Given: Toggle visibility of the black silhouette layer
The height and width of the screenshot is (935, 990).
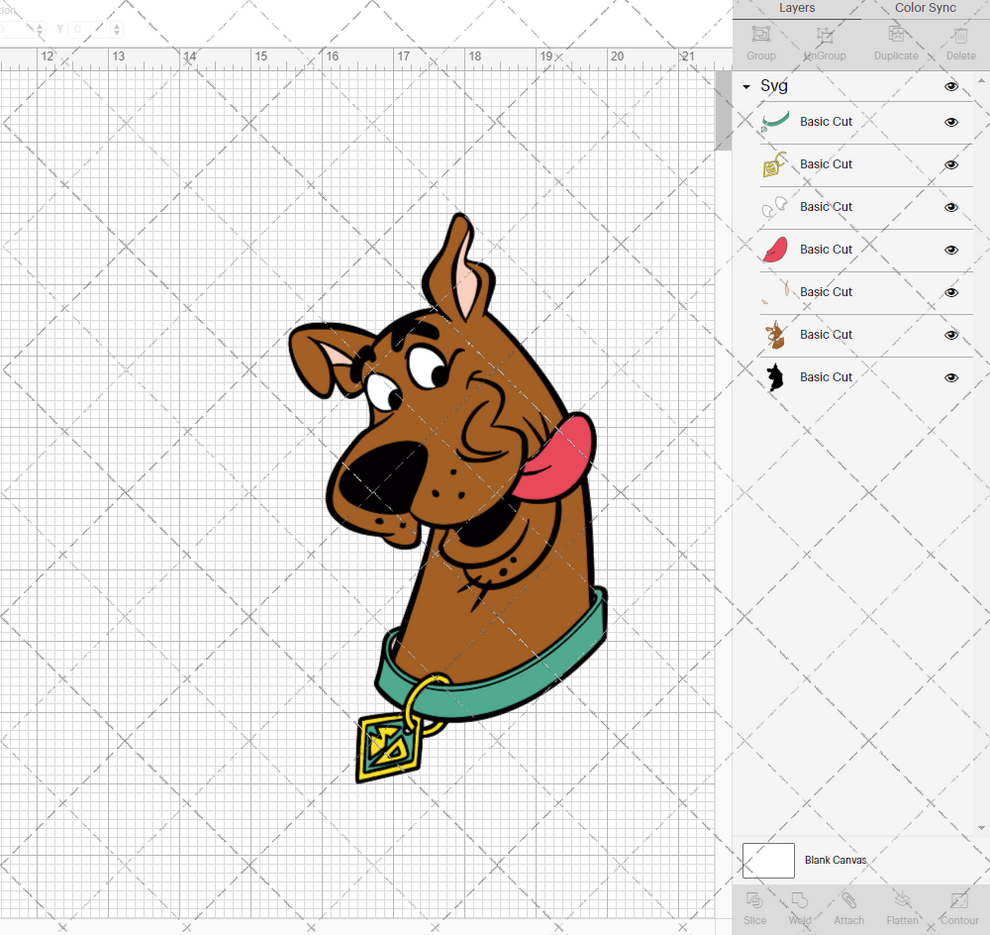Looking at the screenshot, I should (x=951, y=377).
